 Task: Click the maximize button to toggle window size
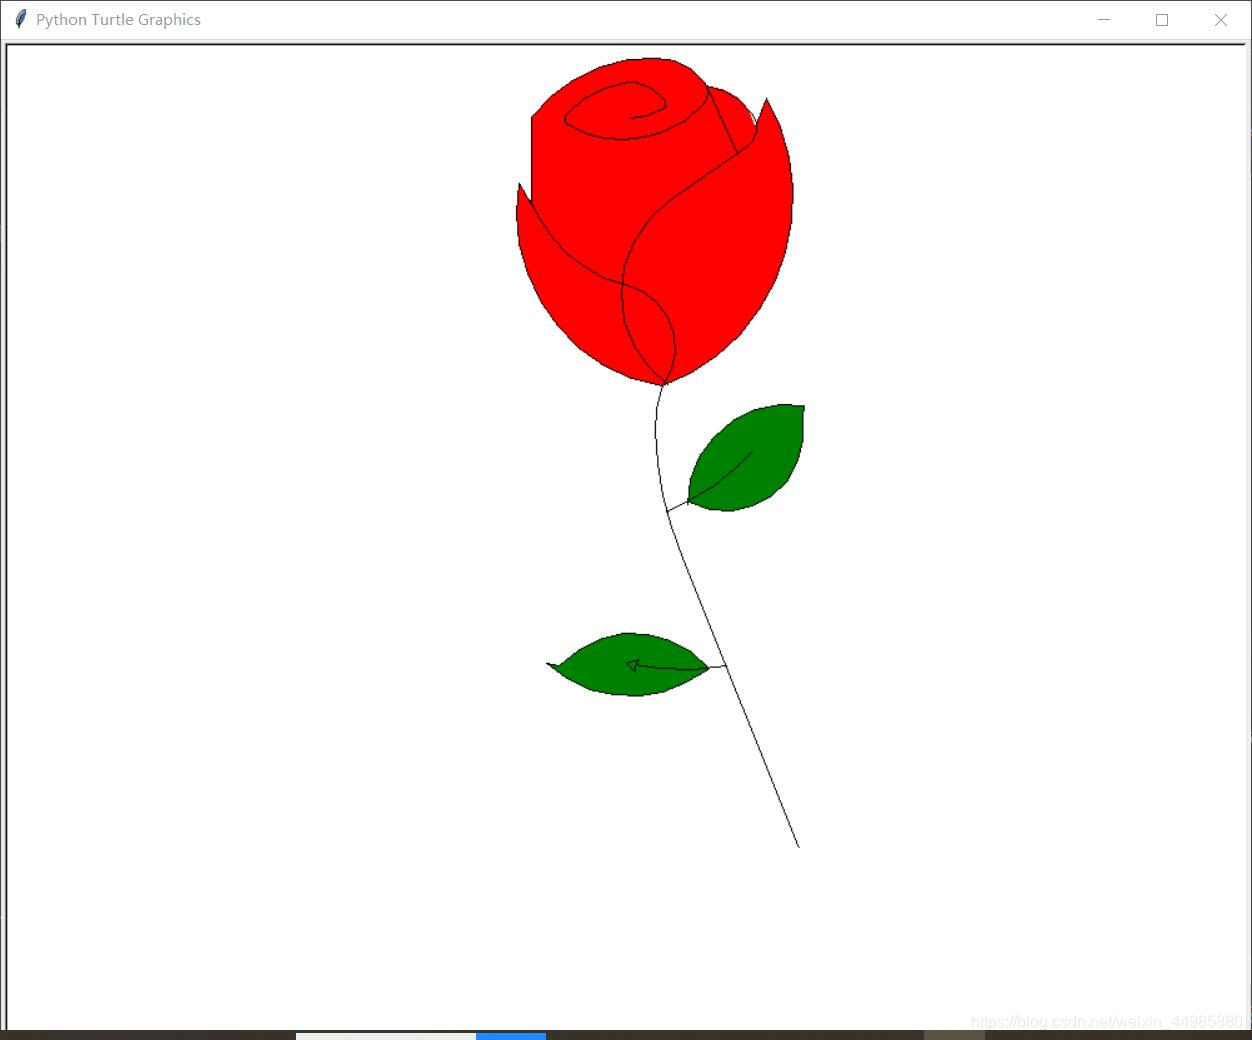(x=1162, y=20)
